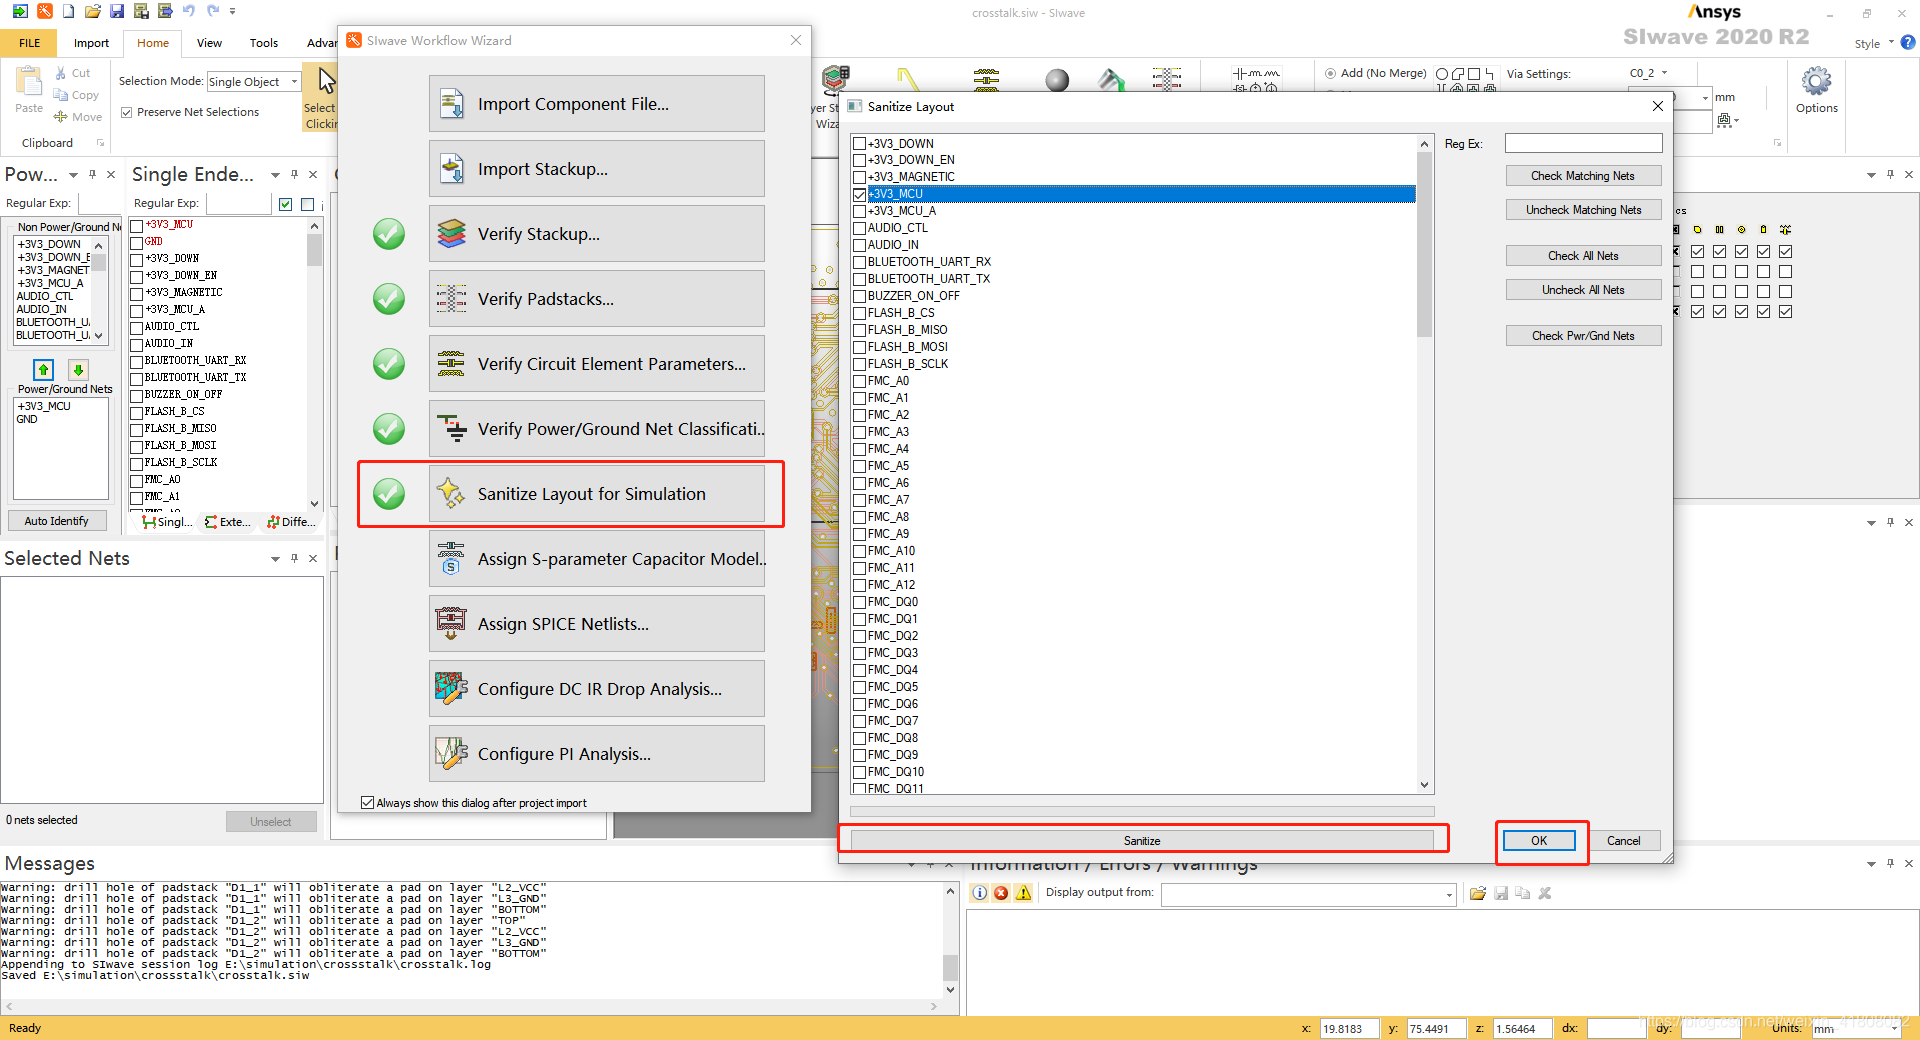
Task: Select the Add (No Merge) radio button
Action: tap(1331, 73)
